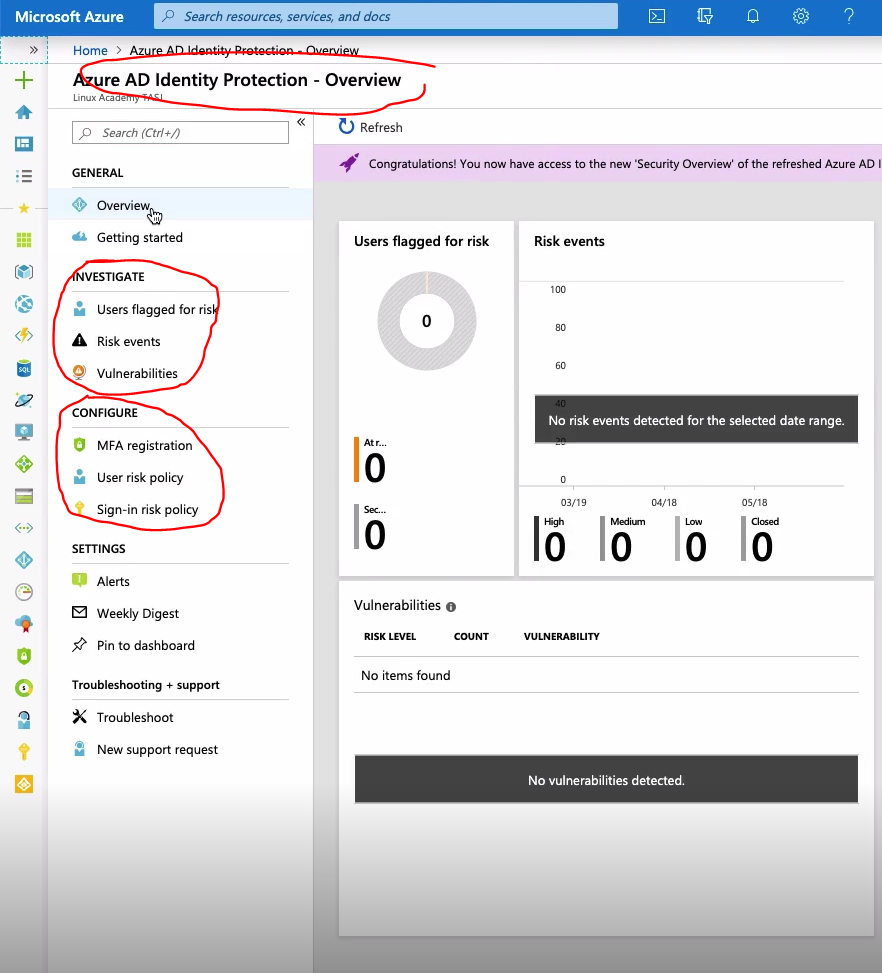Image resolution: width=882 pixels, height=973 pixels.
Task: Open Cloud Shell from the top bar
Action: pyautogui.click(x=657, y=16)
